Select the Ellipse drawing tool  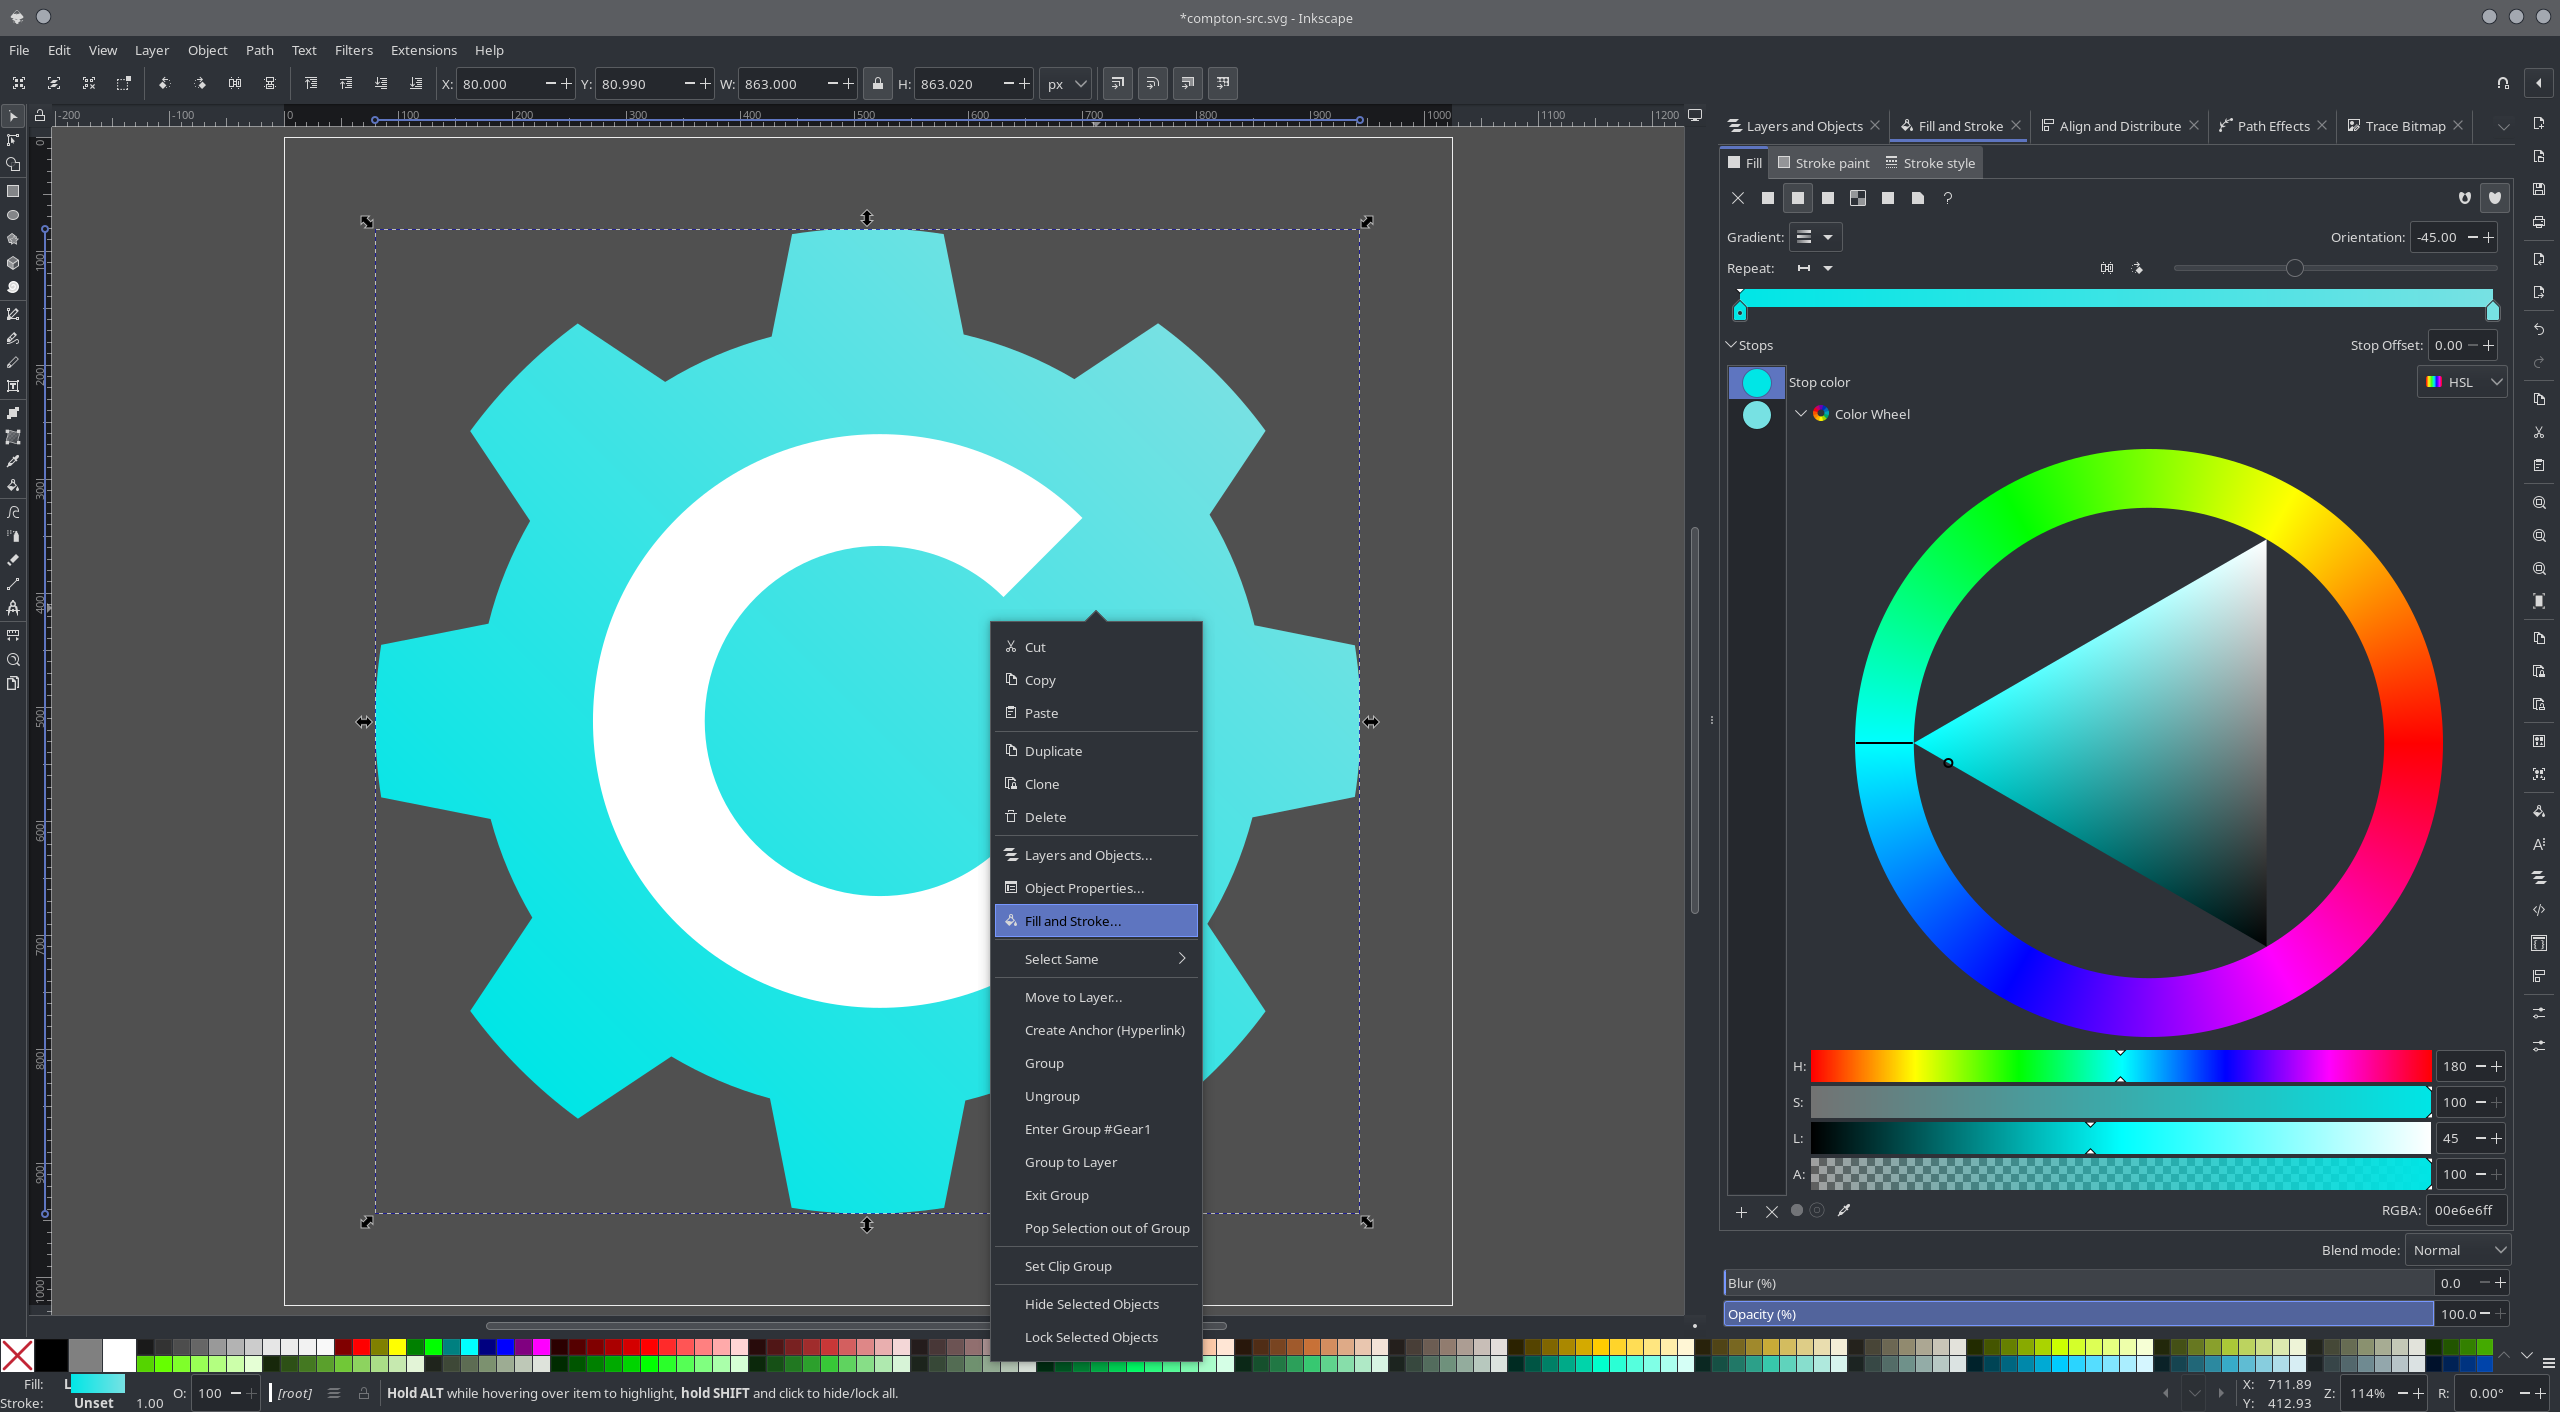tap(13, 215)
